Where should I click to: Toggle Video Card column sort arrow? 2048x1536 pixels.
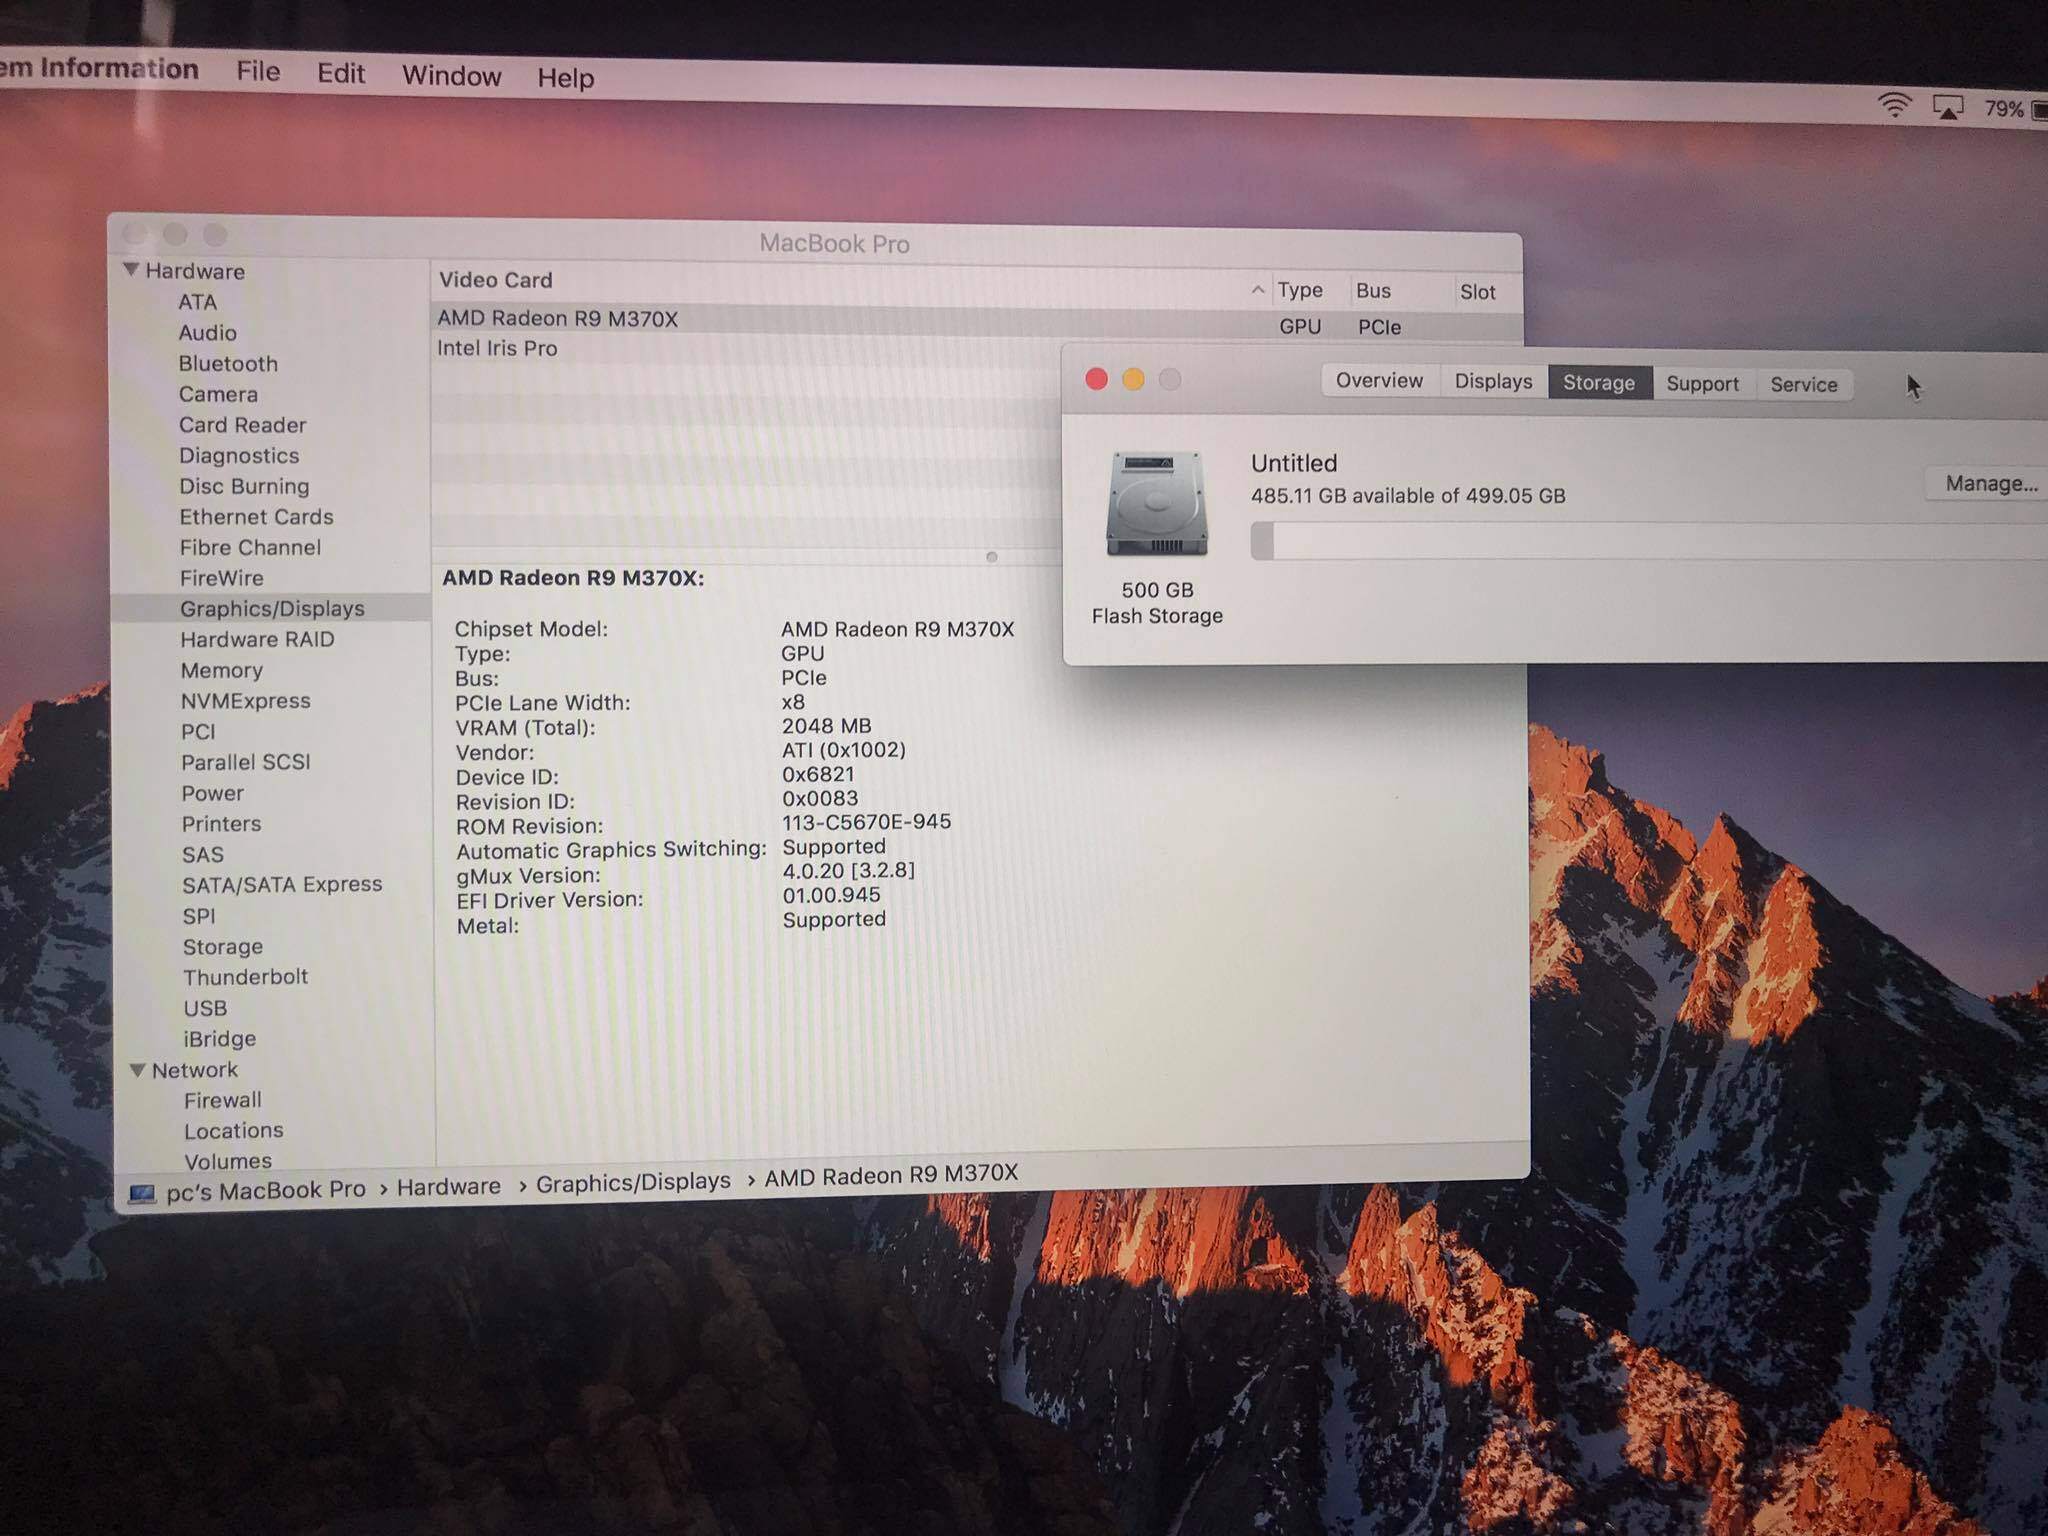tap(1257, 290)
